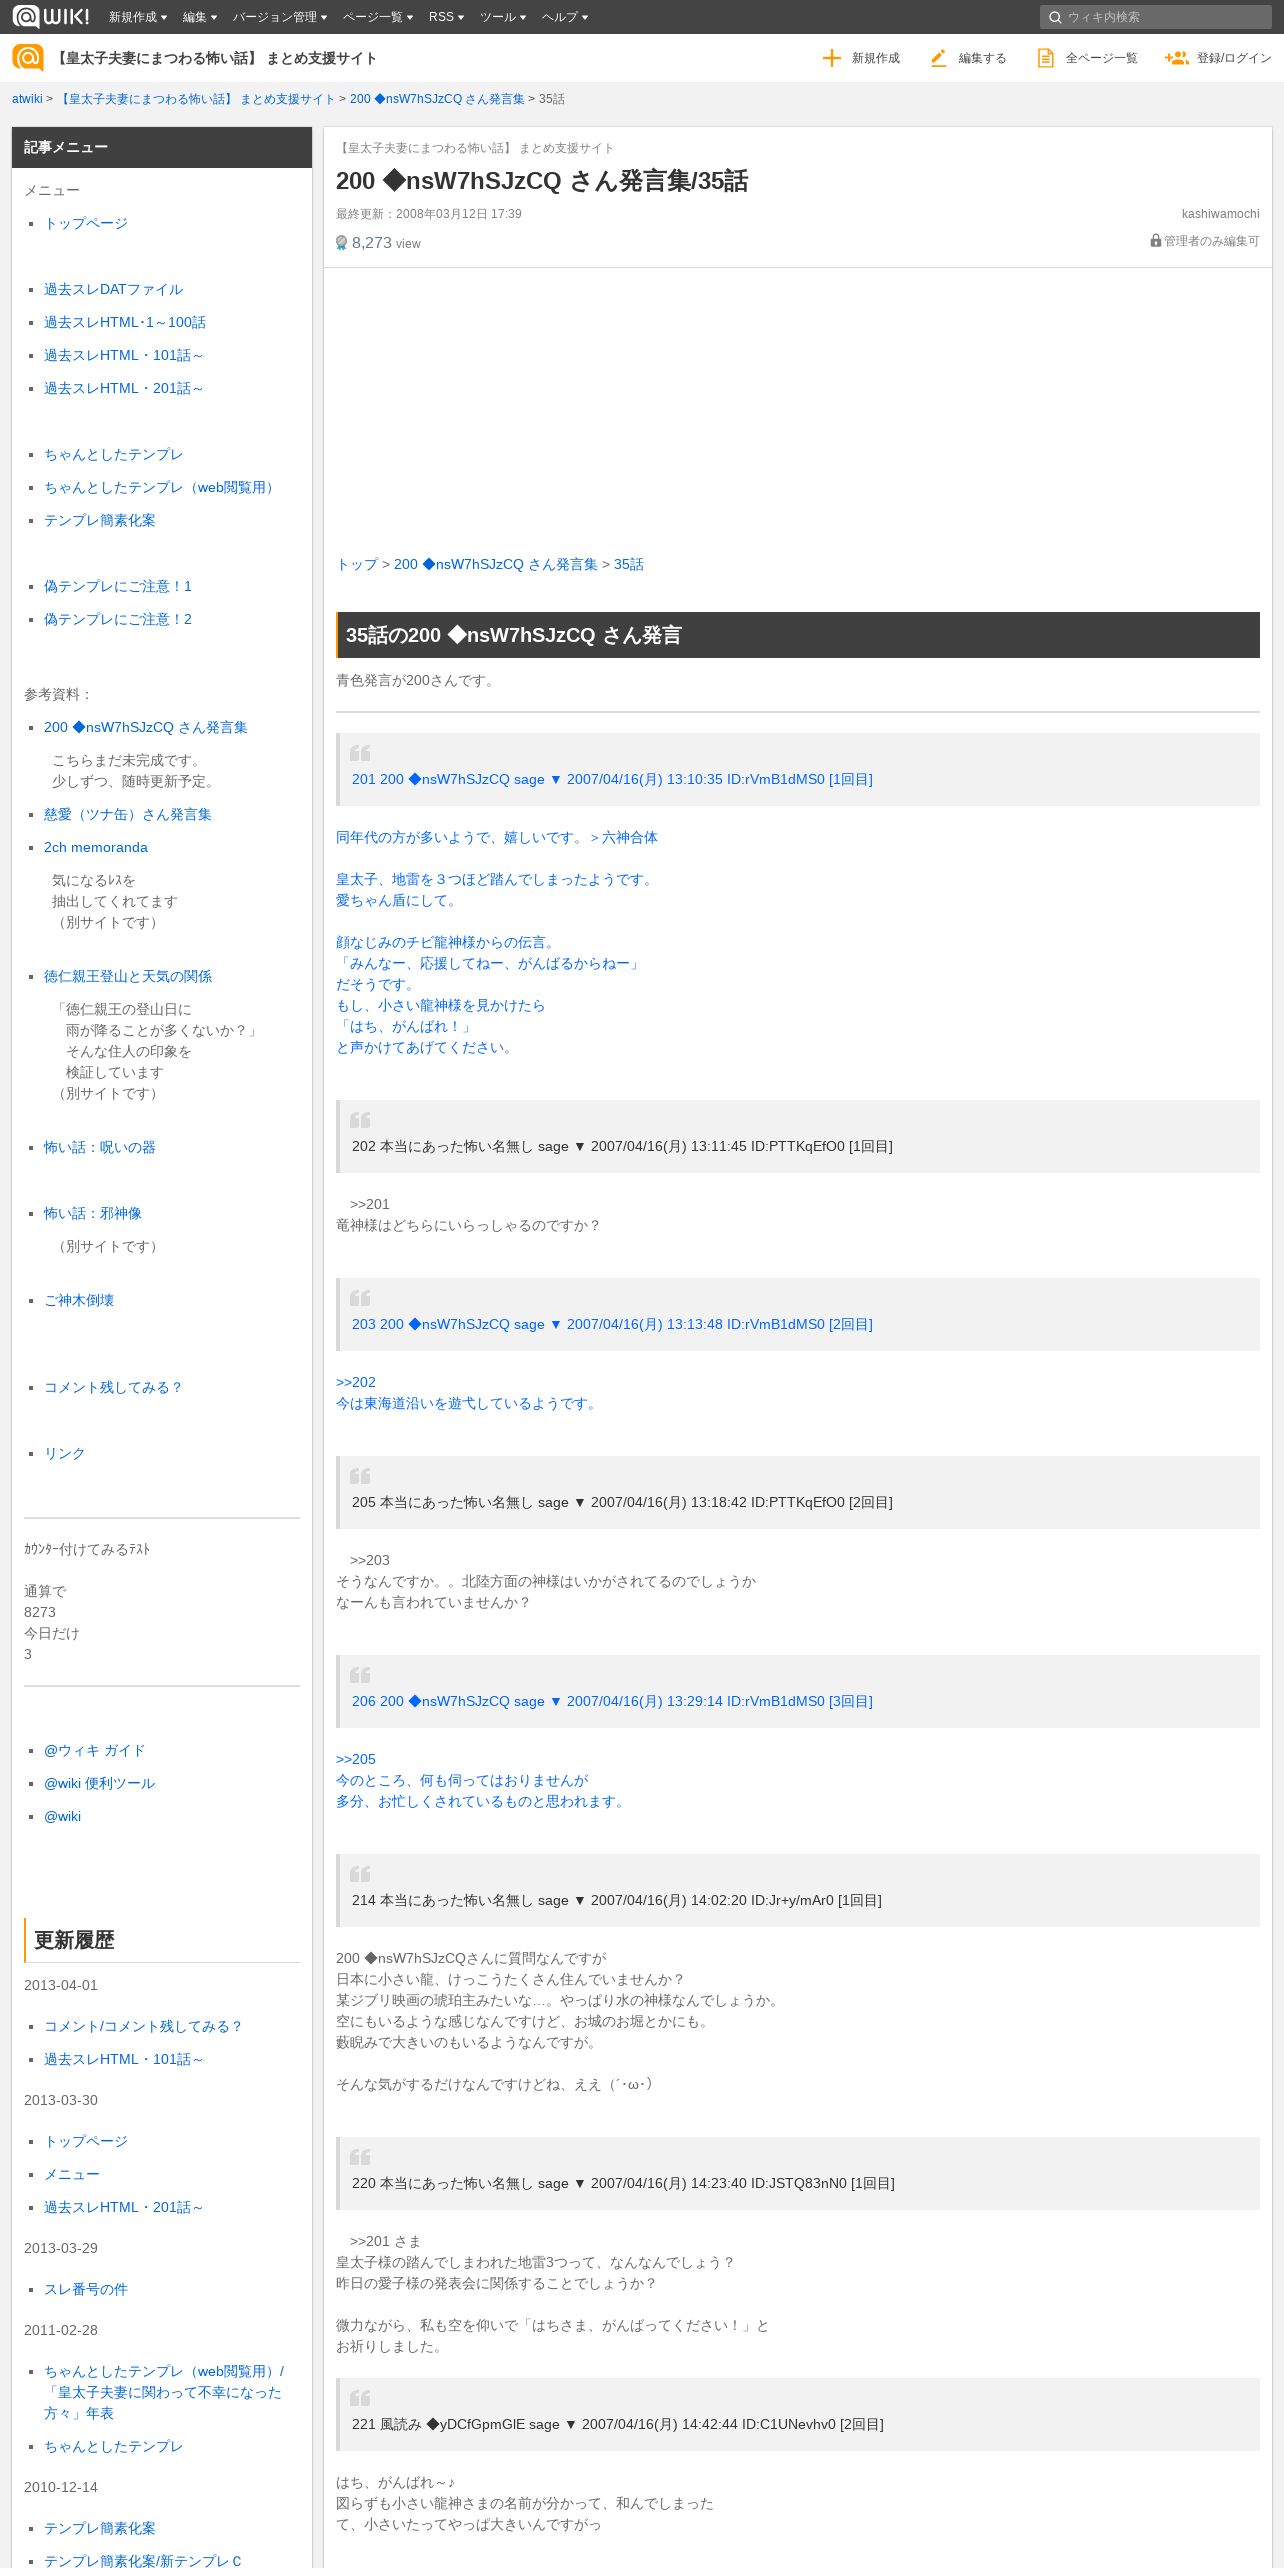Open @wiki 便利ツール link
The image size is (1284, 2568).
point(100,1783)
